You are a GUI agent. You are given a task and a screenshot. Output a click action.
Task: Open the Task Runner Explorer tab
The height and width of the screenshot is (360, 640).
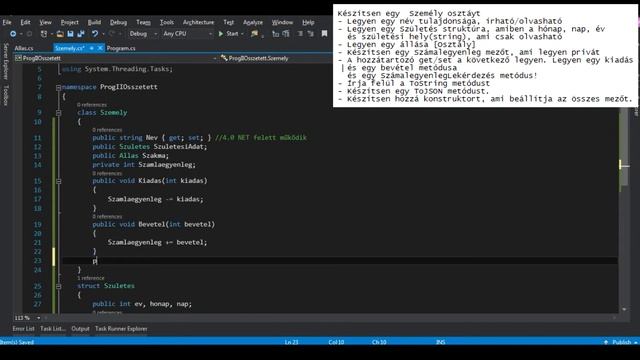point(121,329)
